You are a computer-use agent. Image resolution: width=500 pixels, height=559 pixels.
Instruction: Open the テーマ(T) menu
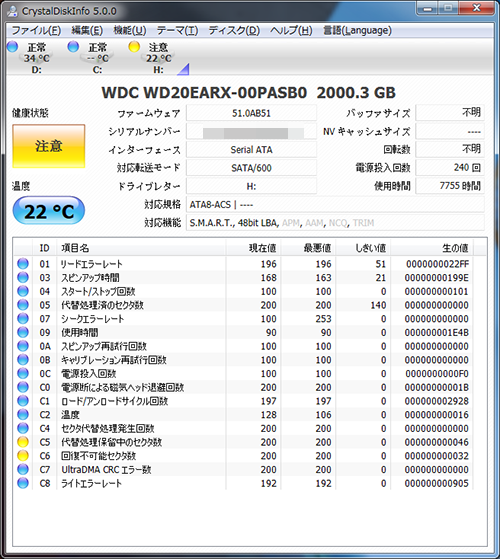coord(177,31)
